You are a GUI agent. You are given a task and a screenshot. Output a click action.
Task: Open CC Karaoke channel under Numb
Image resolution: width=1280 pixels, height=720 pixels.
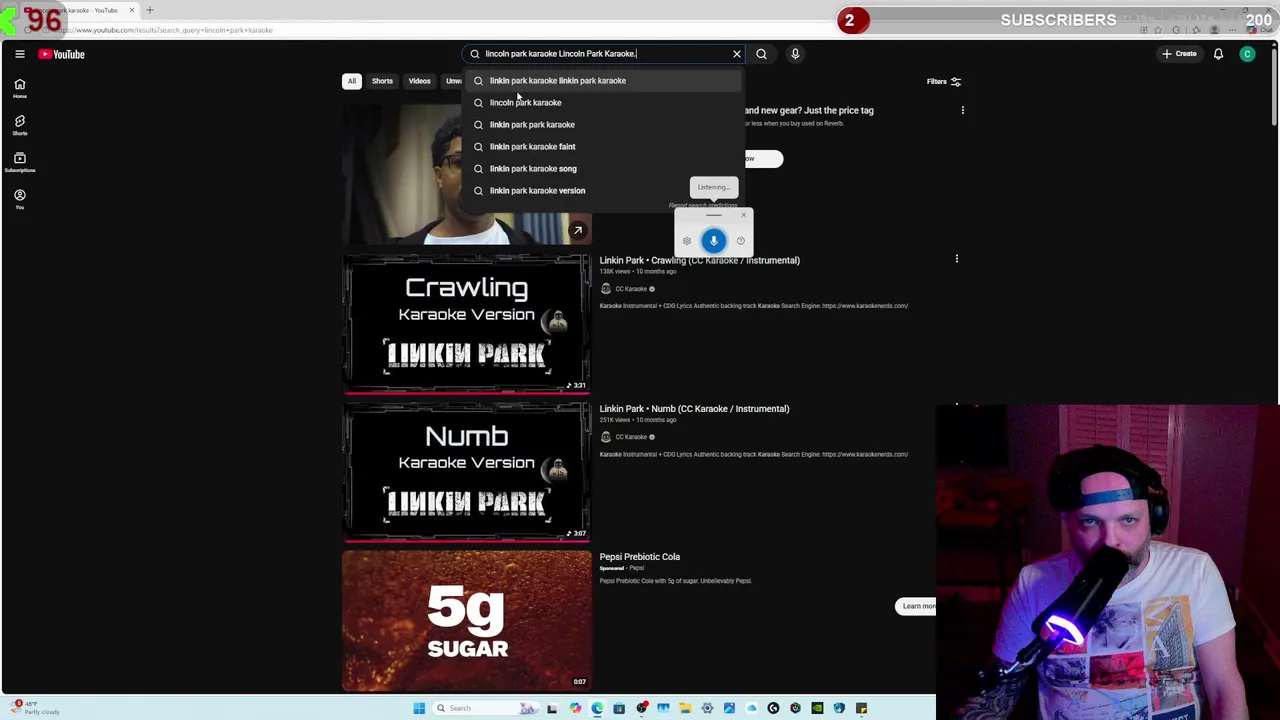point(630,437)
